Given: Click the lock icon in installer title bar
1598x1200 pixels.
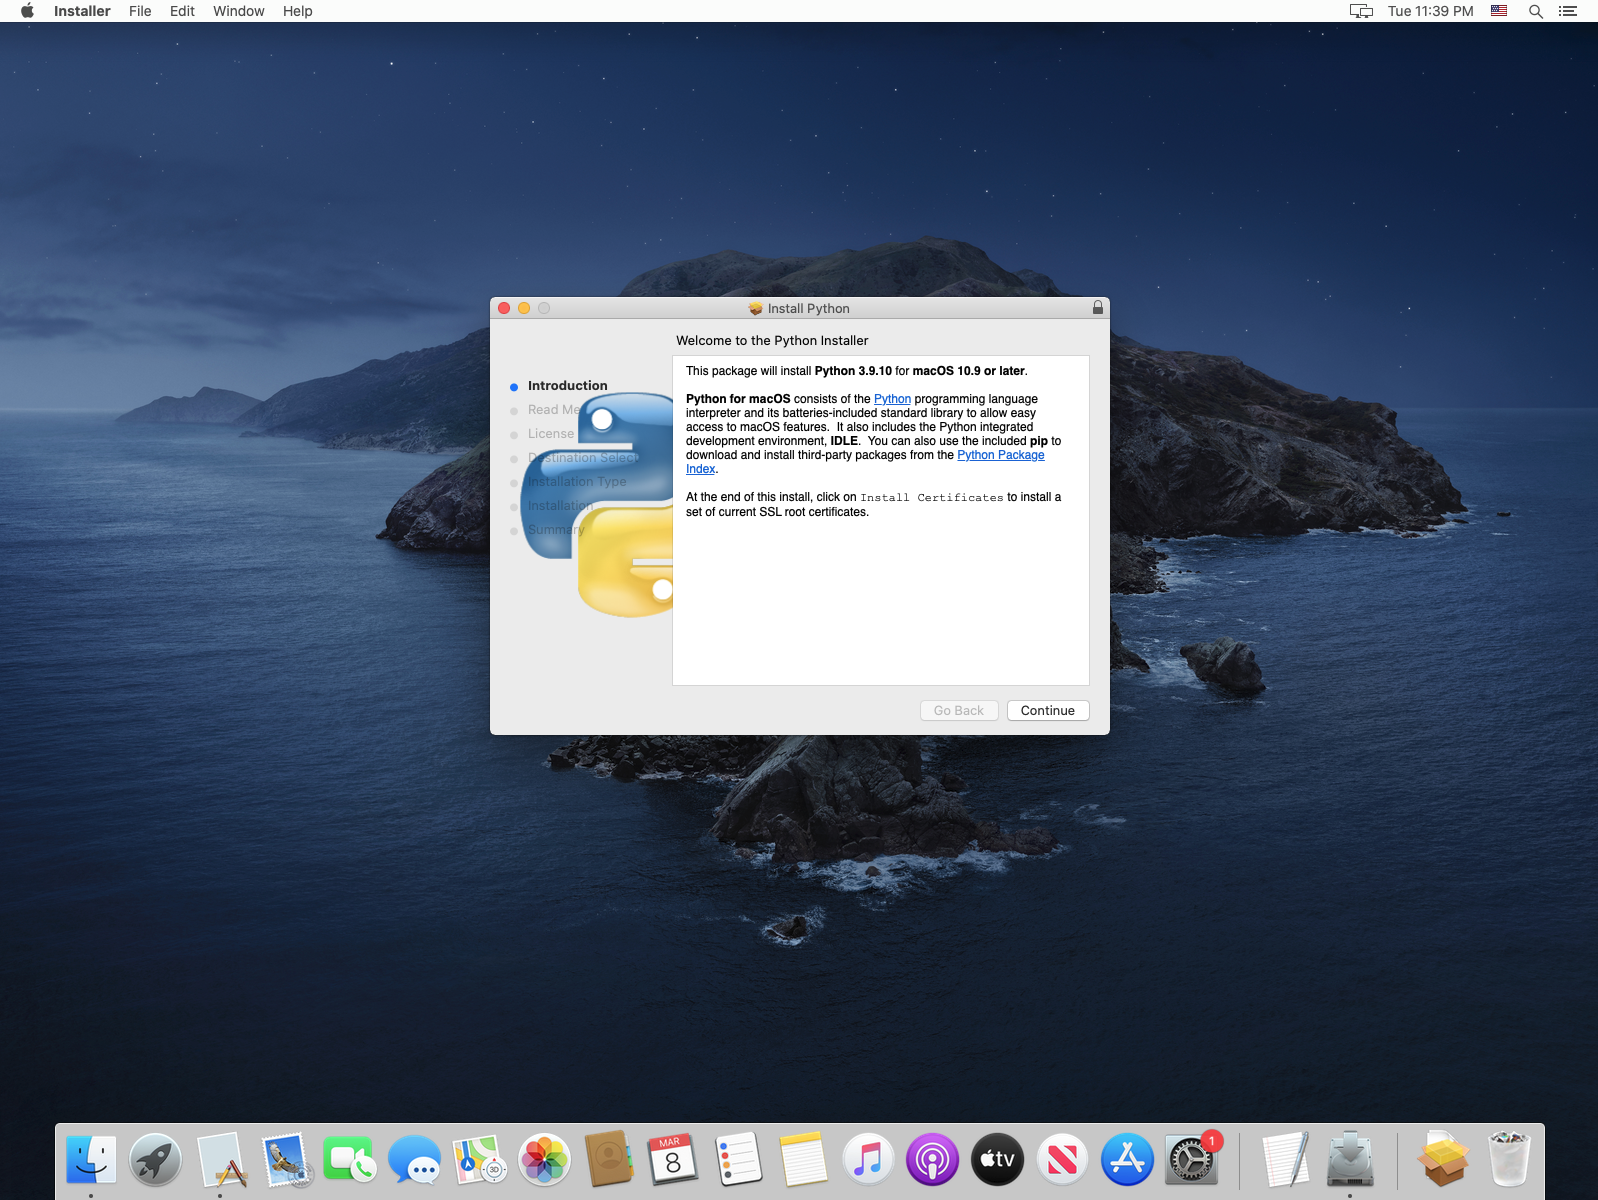Looking at the screenshot, I should 1097,308.
